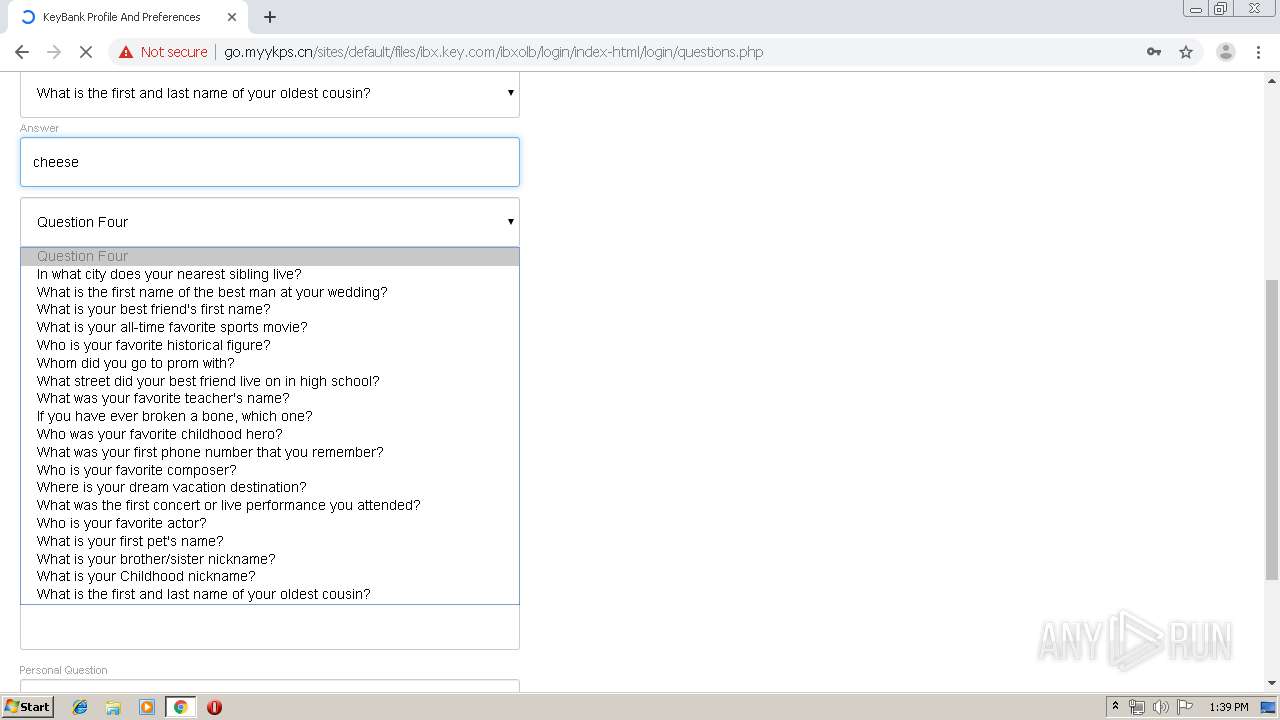This screenshot has width=1280, height=720.
Task: Click the page vertical scrollbar thumb
Action: pos(1272,430)
